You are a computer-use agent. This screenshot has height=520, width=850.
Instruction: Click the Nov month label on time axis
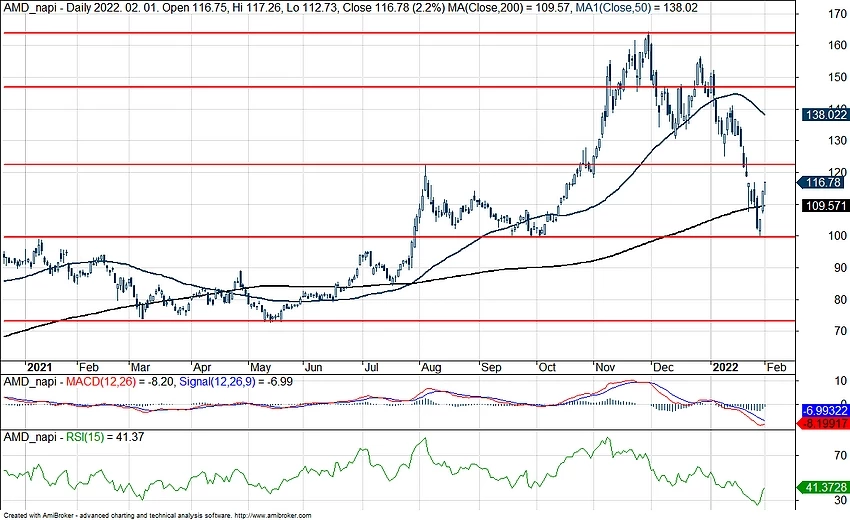pyautogui.click(x=606, y=367)
